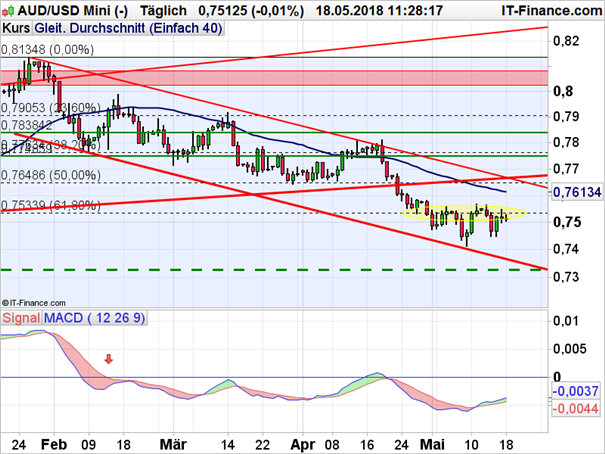The height and width of the screenshot is (454, 605).
Task: Open the Gleit. Durchschnitt (Einfach 40) label
Action: [128, 28]
